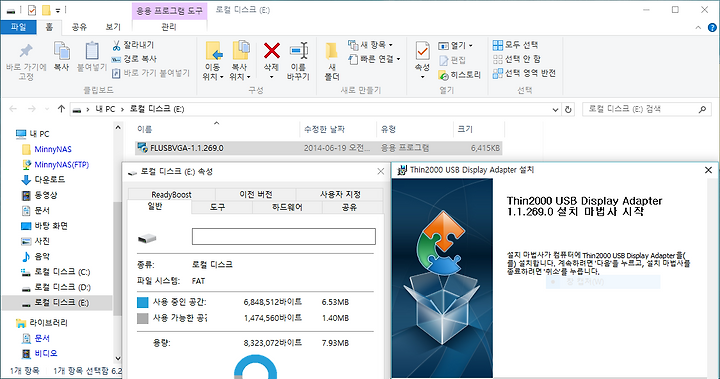Viewport: 720px width, 379px height.
Task: Switch to 사용자 지정 tab in properties
Action: point(340,195)
